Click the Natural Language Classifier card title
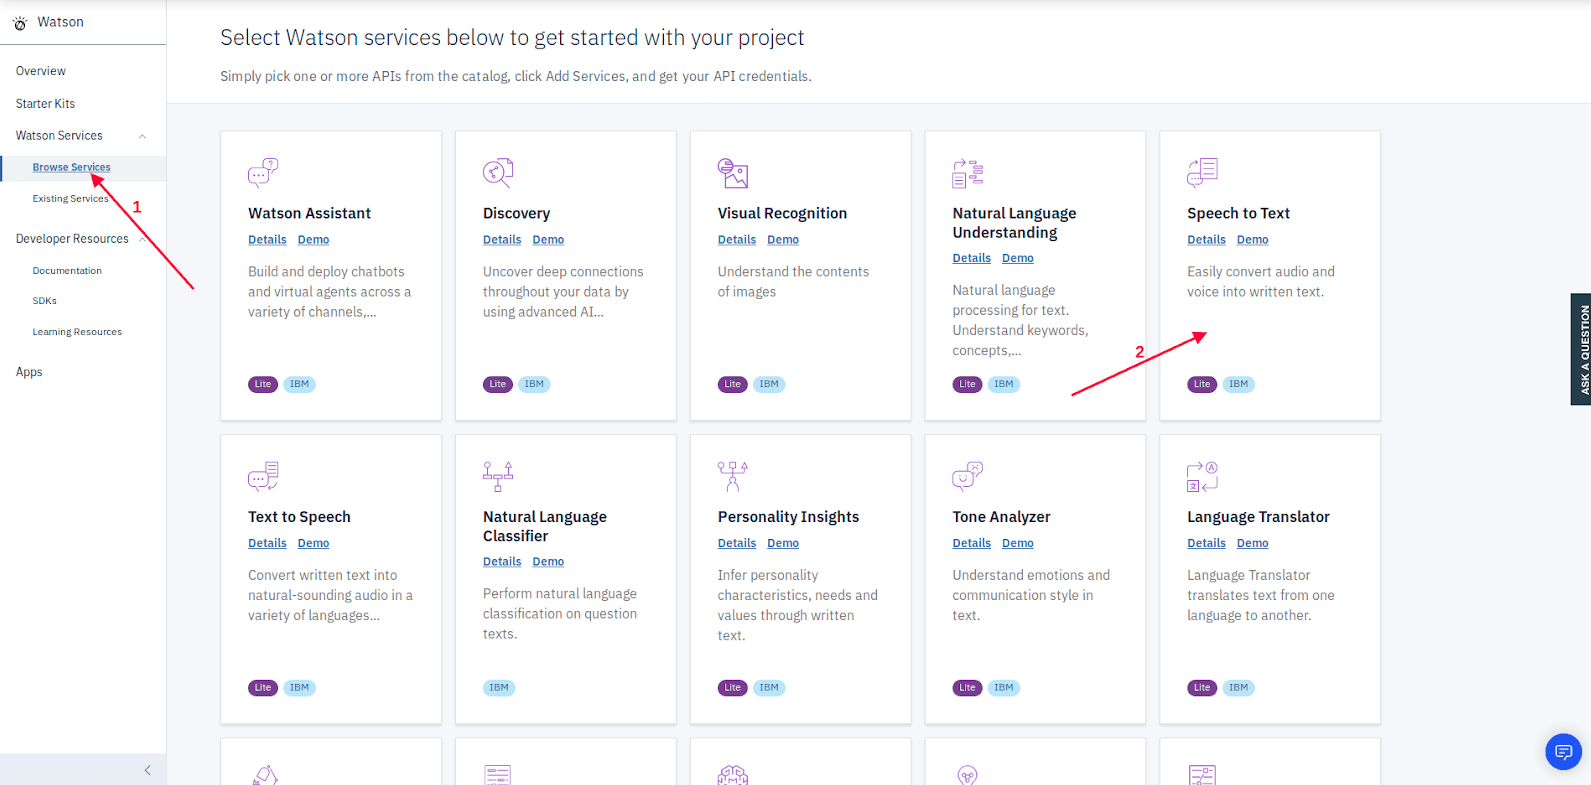The image size is (1591, 785). tap(545, 527)
